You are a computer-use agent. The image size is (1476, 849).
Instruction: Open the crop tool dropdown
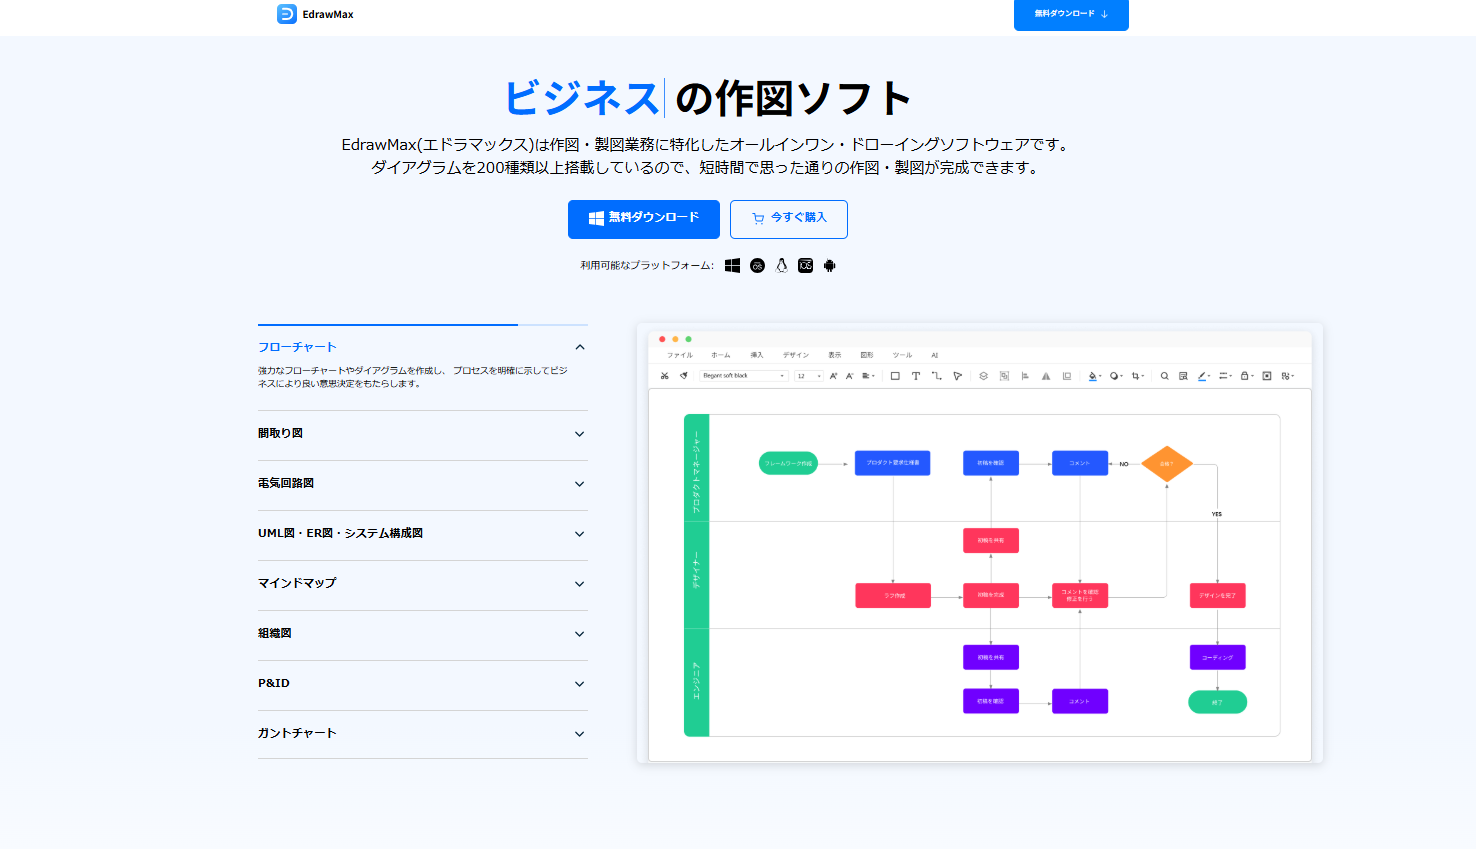[x=1137, y=376]
